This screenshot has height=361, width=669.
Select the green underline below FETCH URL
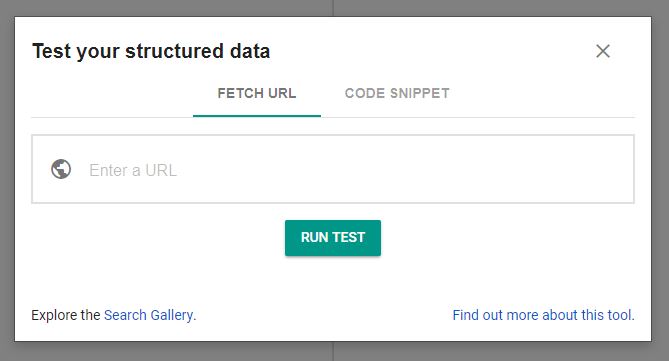tap(256, 116)
